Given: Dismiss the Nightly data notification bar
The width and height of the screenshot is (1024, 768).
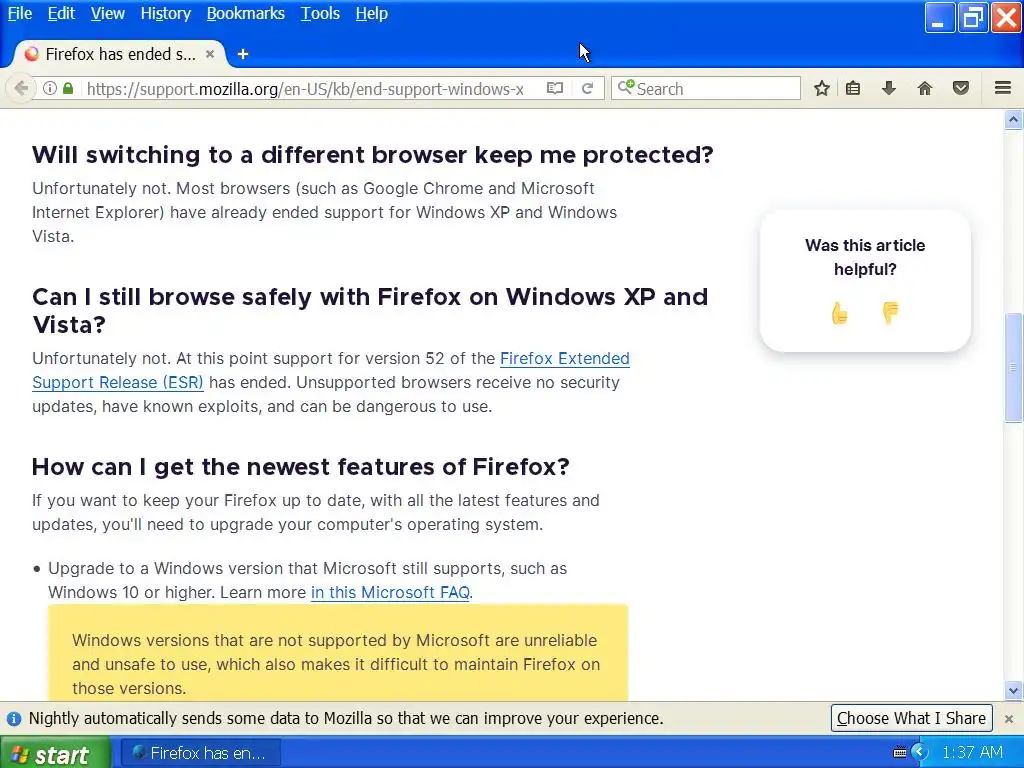Looking at the screenshot, I should coord(1009,718).
